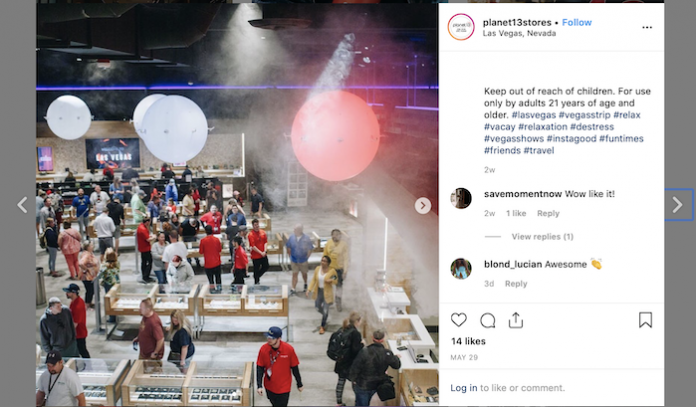Open the #lasvegas hashtag
The width and height of the screenshot is (696, 407).
(534, 115)
